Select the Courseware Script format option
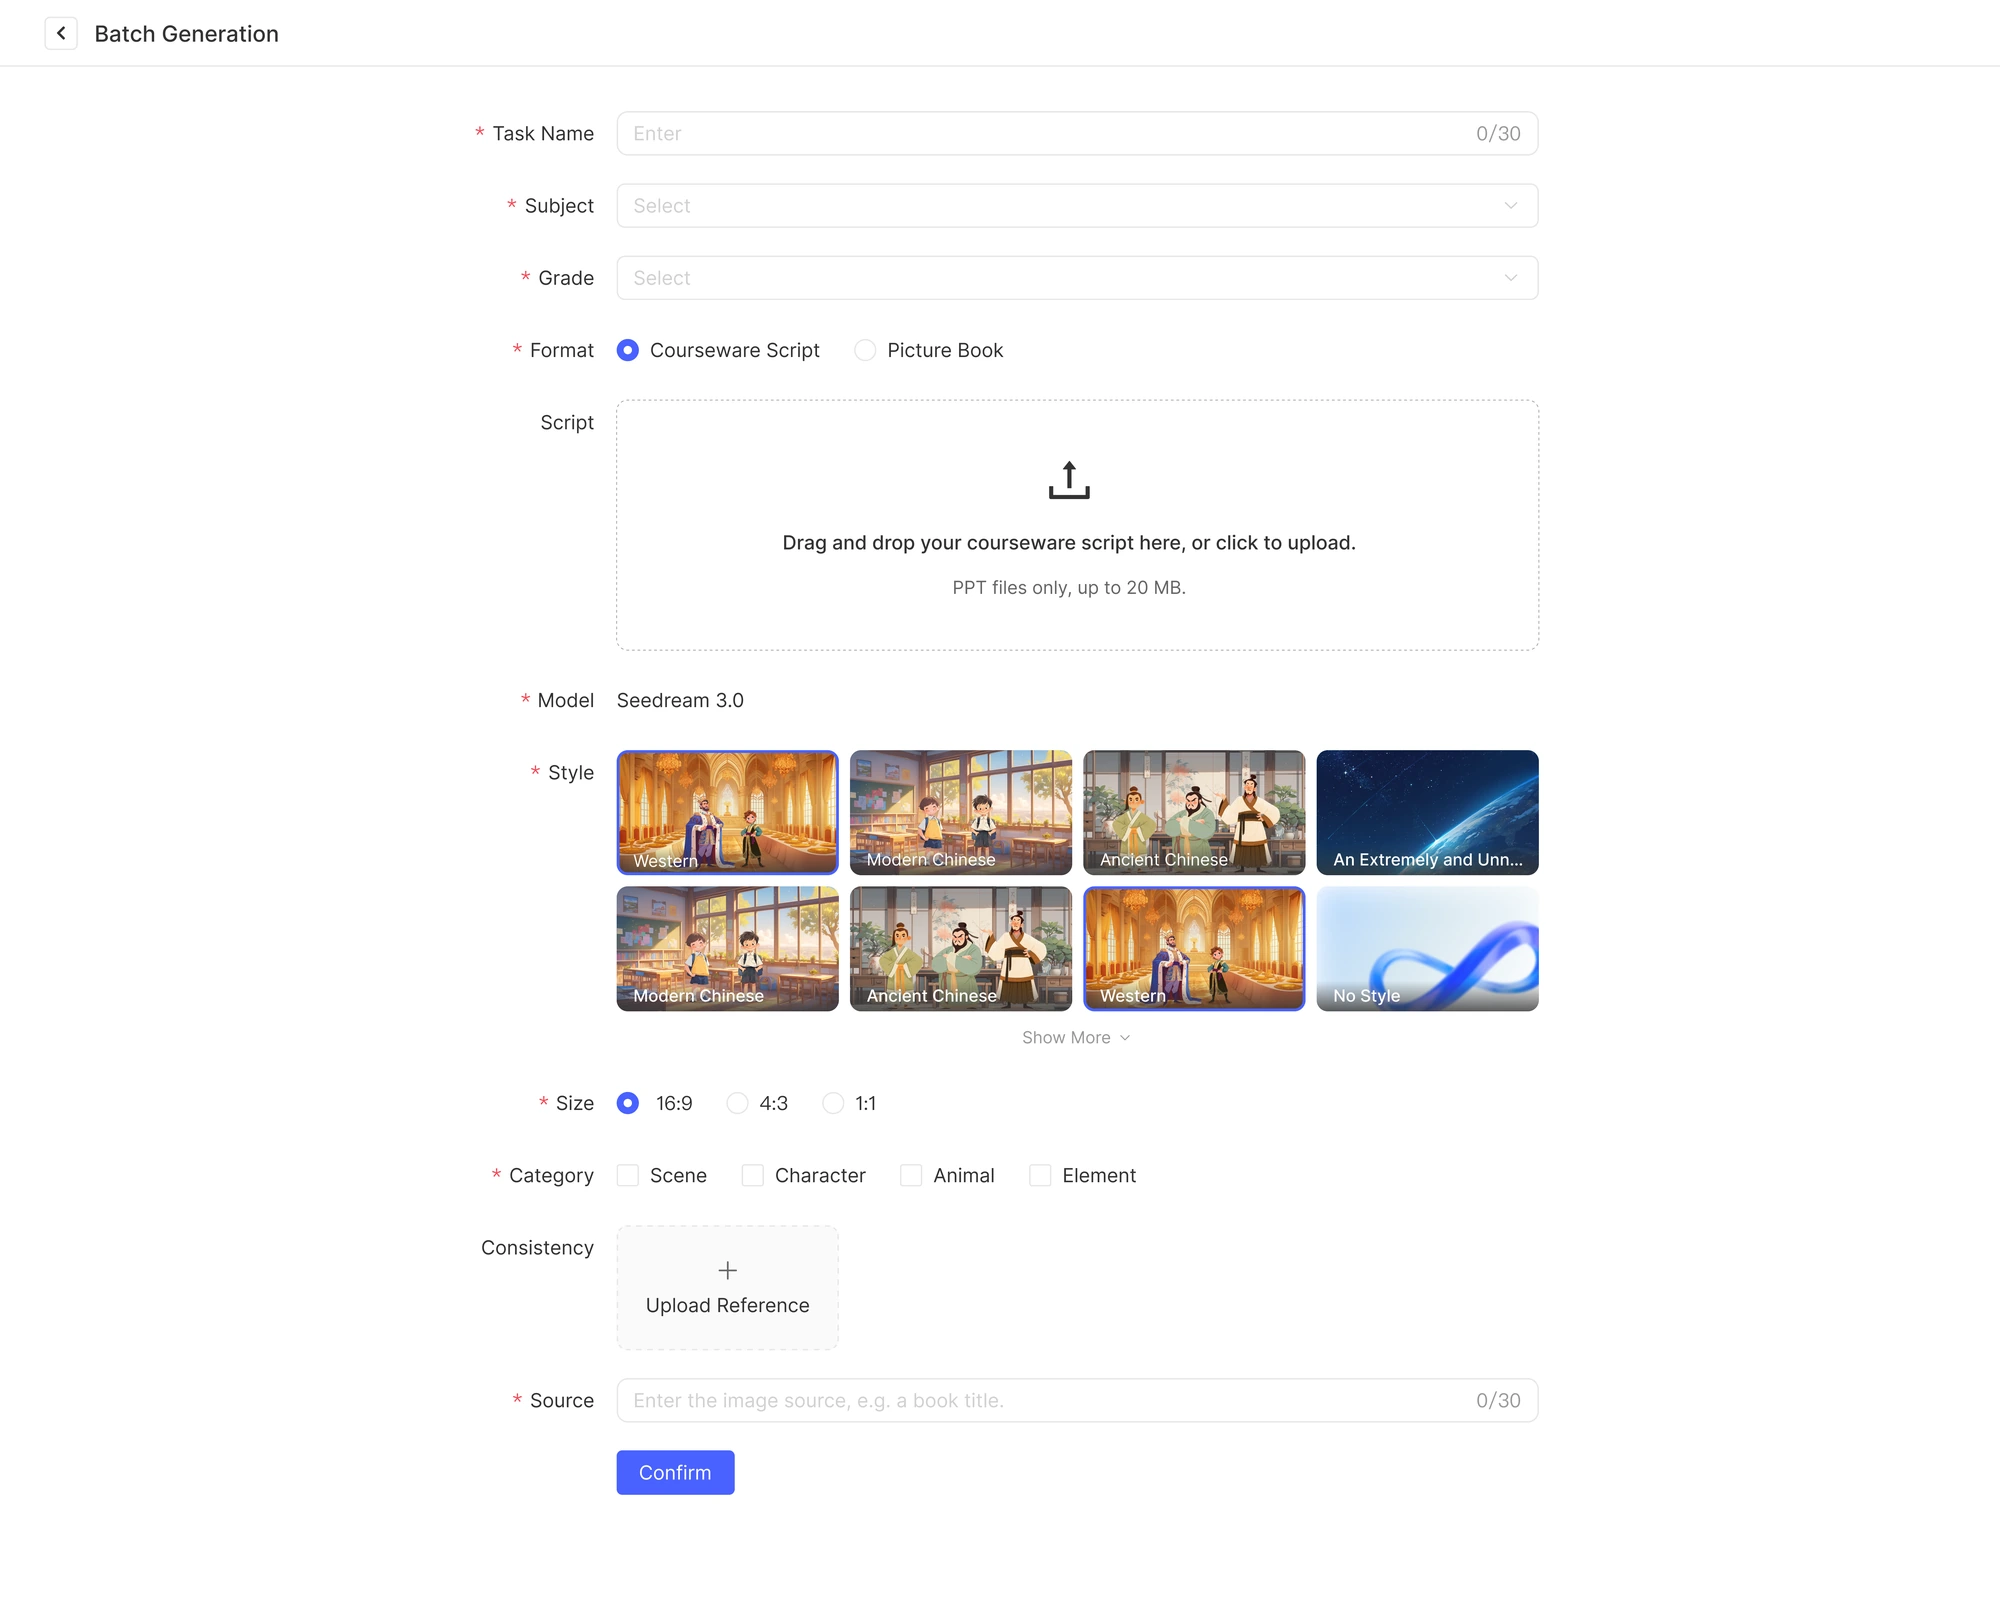This screenshot has width=2000, height=1624. coord(718,350)
